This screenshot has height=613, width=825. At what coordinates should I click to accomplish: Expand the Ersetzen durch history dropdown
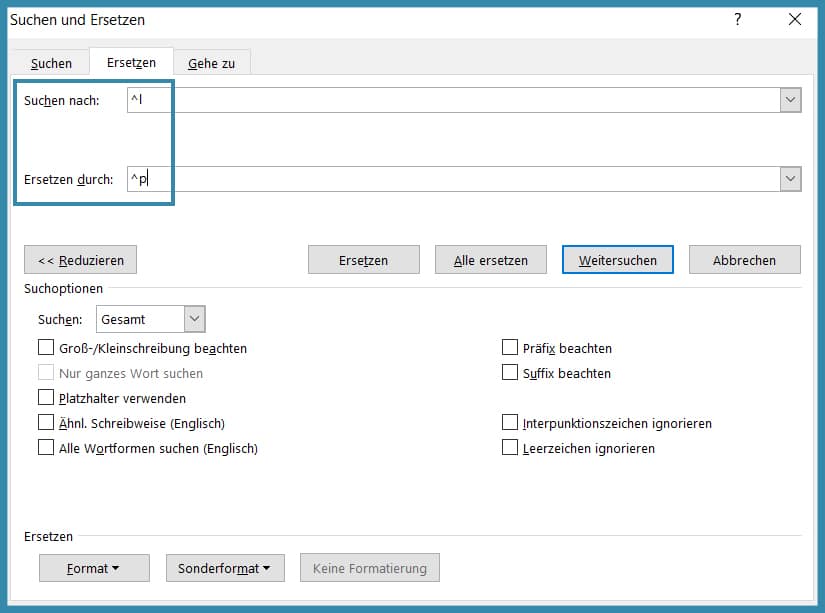[790, 179]
